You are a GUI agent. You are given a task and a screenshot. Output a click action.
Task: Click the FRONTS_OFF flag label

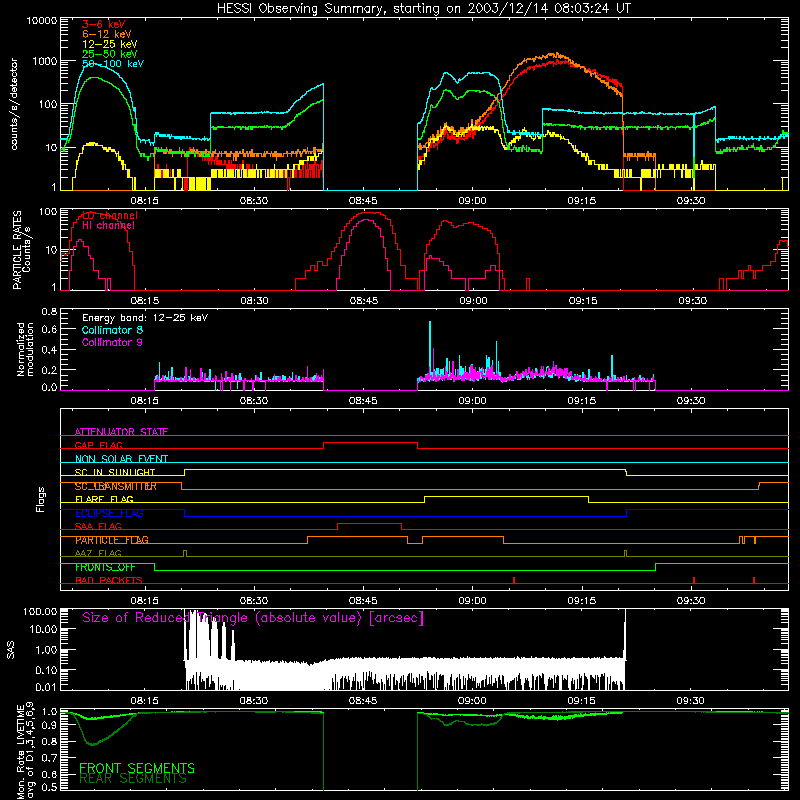pyautogui.click(x=105, y=567)
